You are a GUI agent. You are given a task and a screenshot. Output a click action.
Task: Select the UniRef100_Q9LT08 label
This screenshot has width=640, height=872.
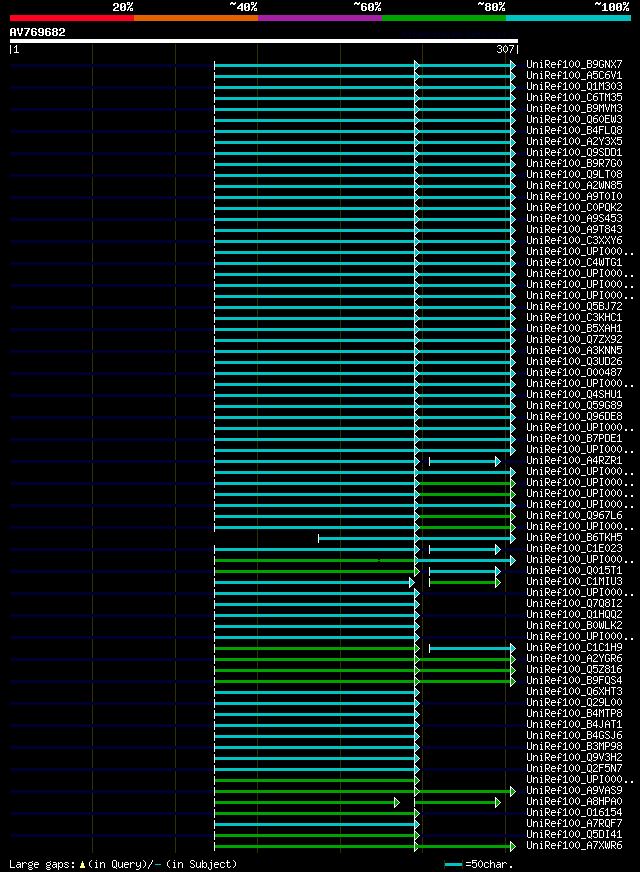574,175
